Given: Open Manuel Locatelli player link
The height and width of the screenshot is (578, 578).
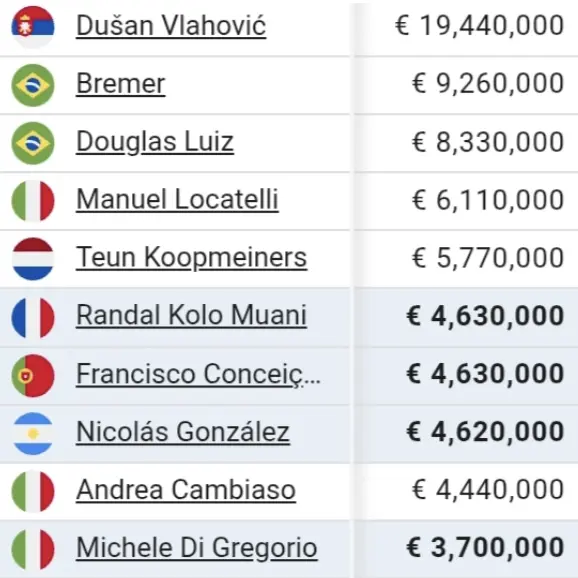Looking at the screenshot, I should pos(177,199).
